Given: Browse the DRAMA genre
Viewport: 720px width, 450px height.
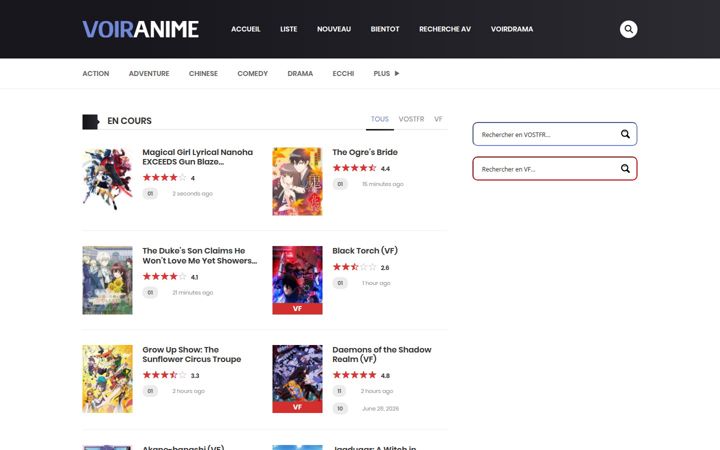Looking at the screenshot, I should coord(300,73).
